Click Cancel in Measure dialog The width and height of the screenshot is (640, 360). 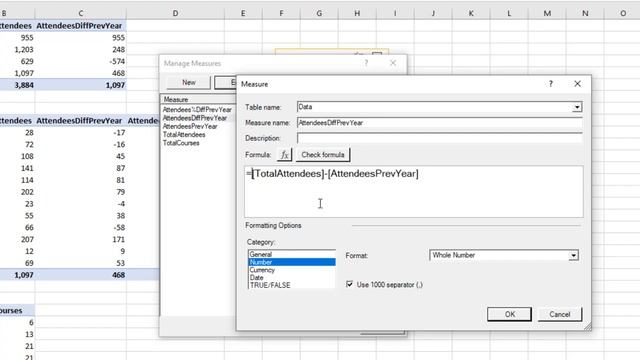click(560, 314)
